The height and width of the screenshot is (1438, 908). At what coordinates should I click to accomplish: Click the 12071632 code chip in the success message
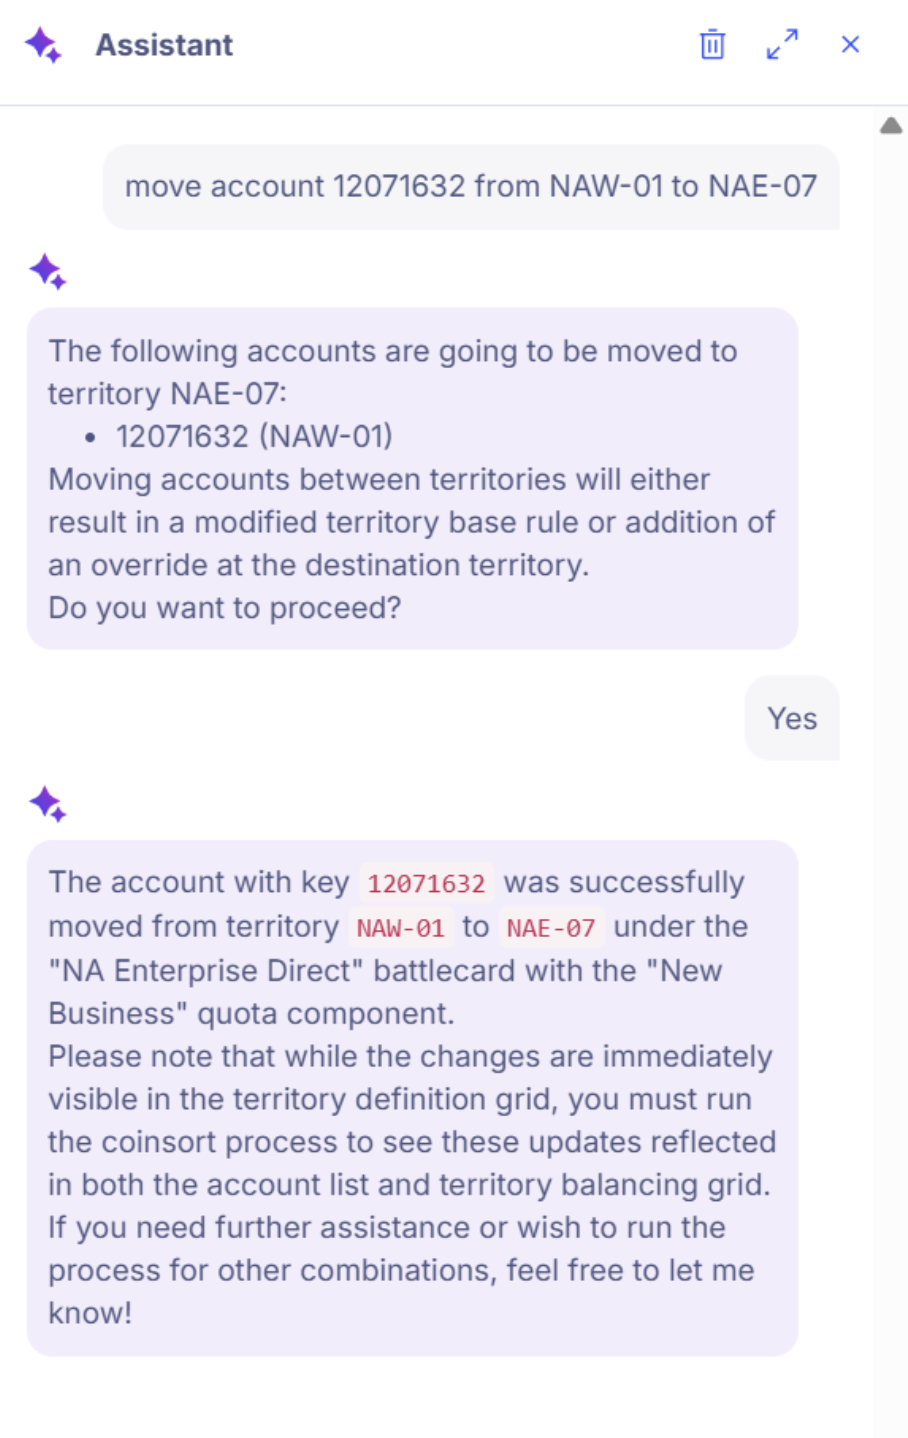click(x=426, y=884)
